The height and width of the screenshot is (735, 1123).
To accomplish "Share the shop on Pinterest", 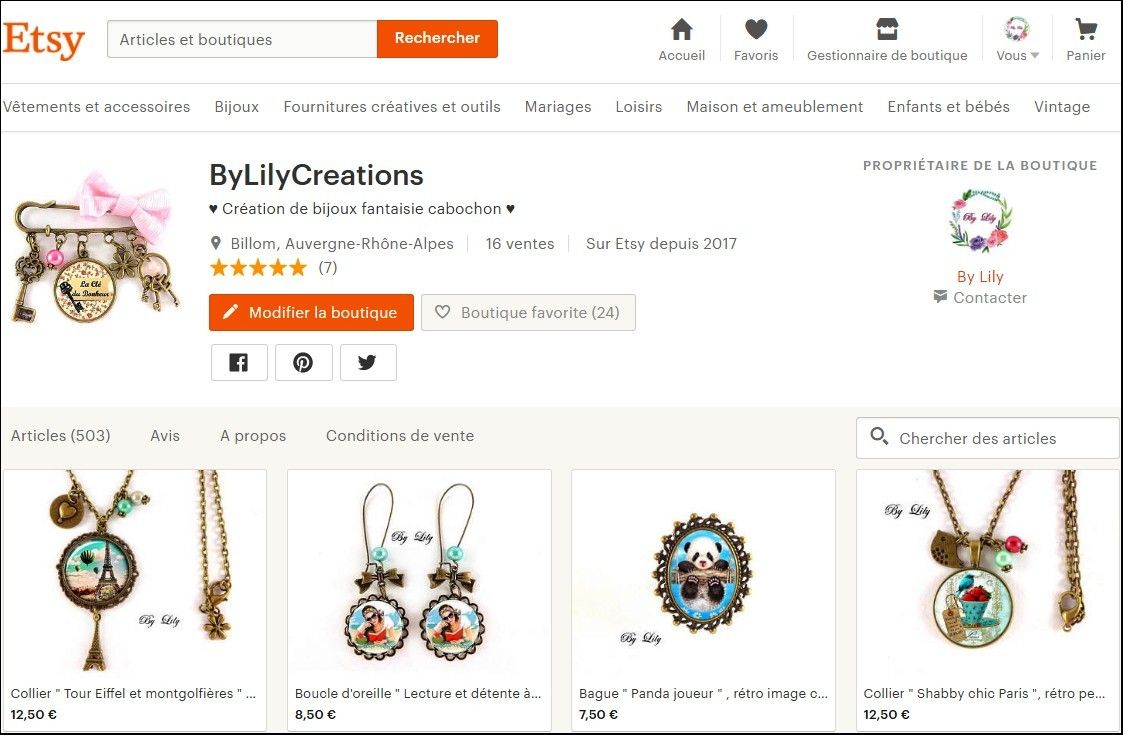I will [x=303, y=363].
